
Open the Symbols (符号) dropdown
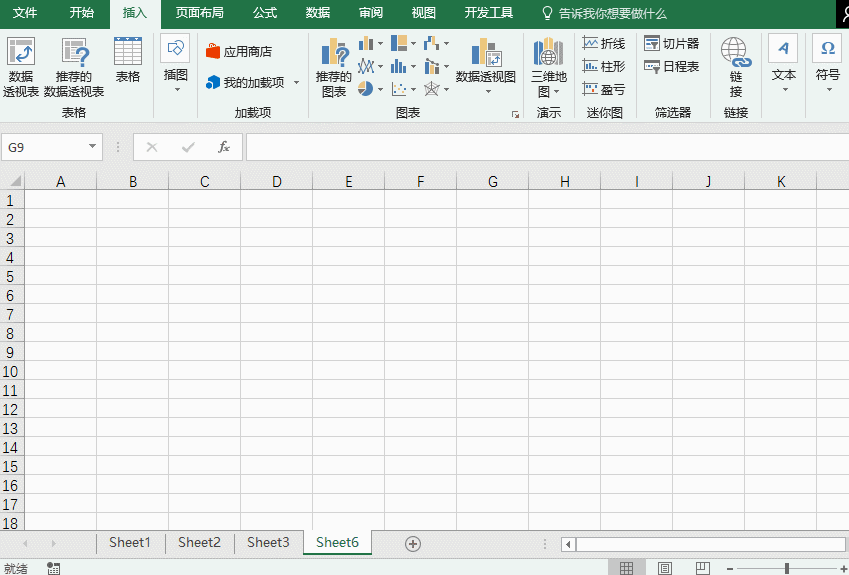click(827, 67)
